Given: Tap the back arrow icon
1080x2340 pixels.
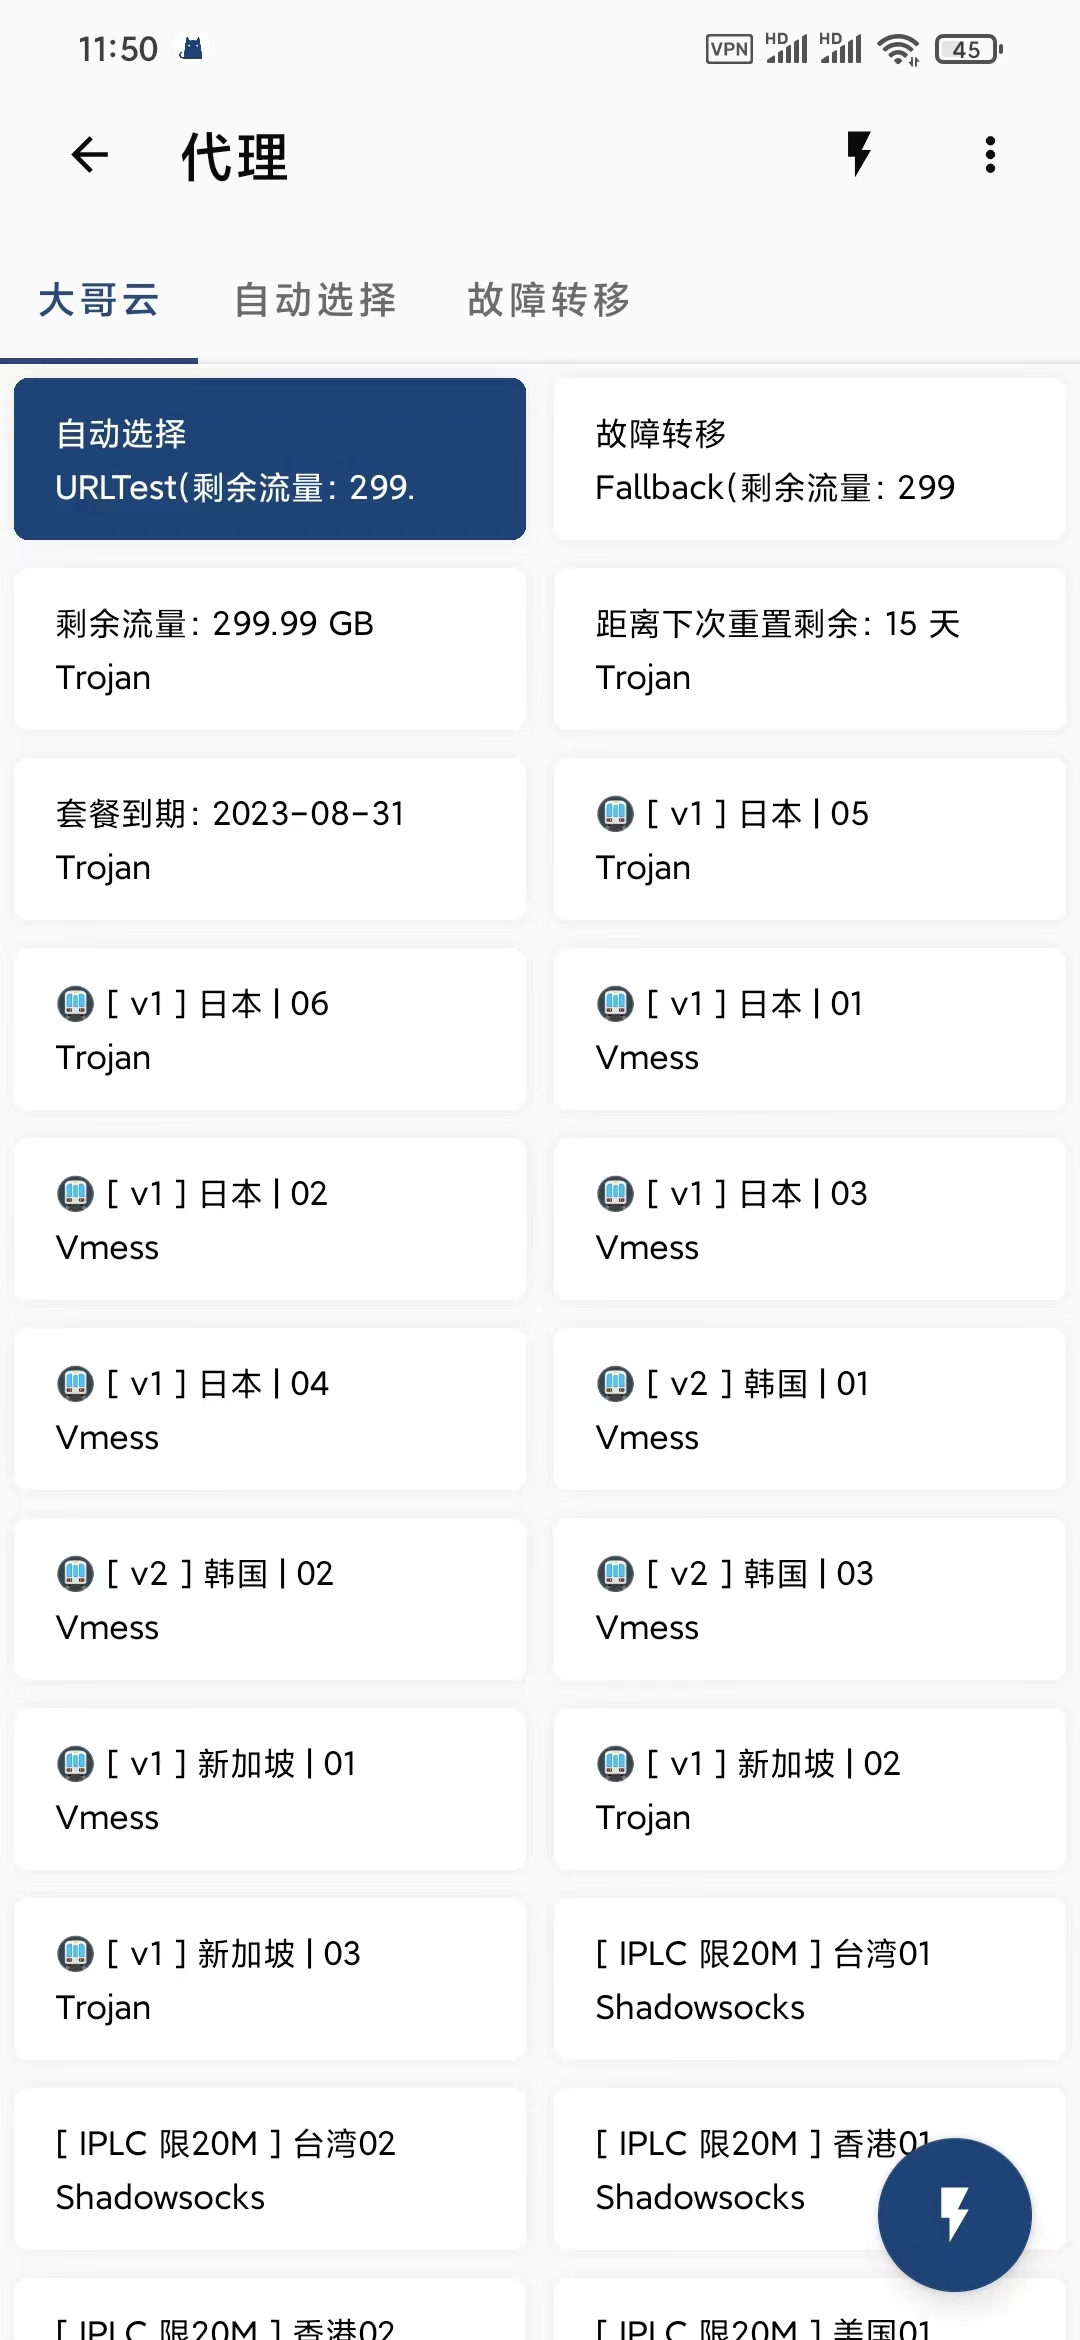Looking at the screenshot, I should point(90,155).
